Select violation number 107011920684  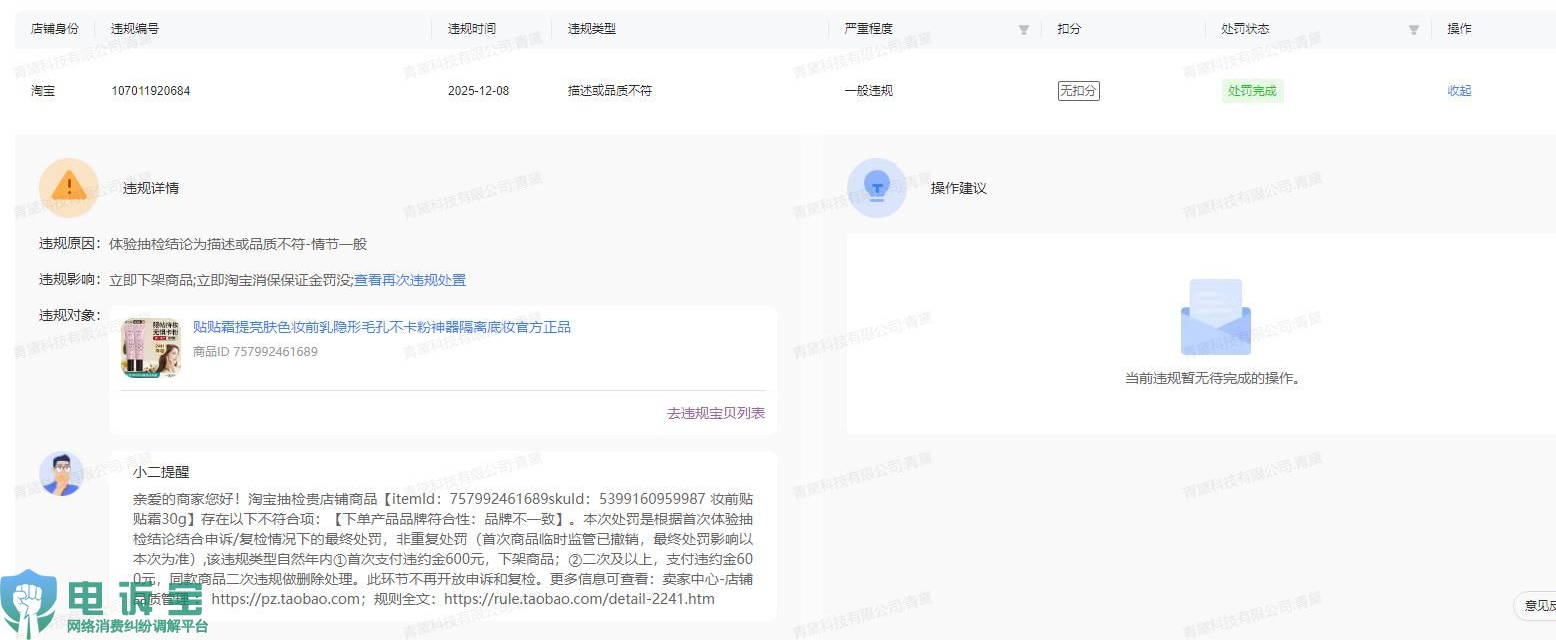pyautogui.click(x=150, y=91)
